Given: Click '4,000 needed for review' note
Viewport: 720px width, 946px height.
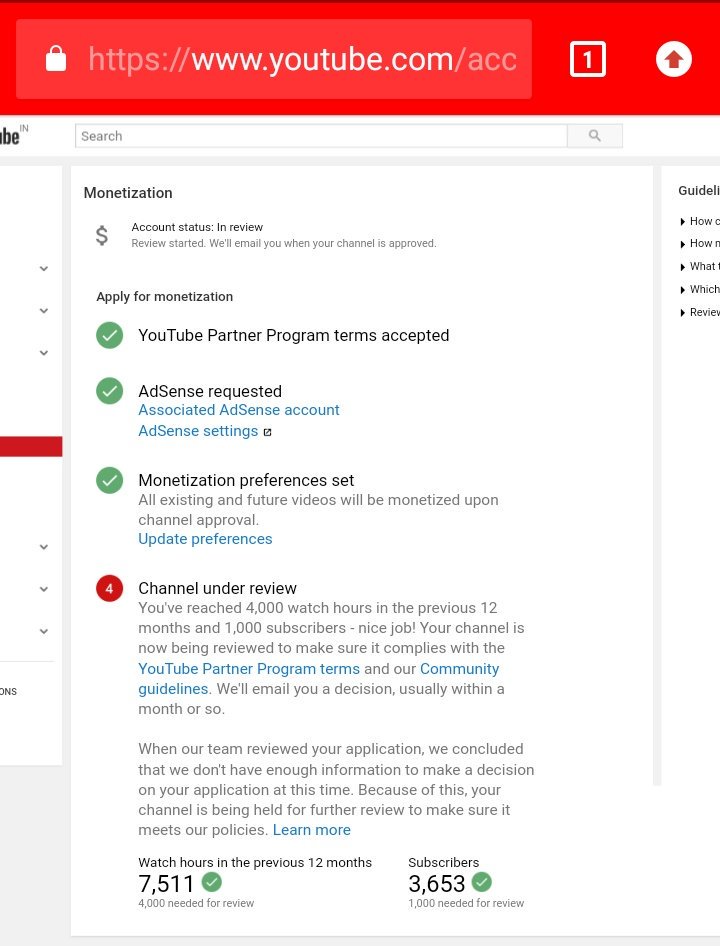Looking at the screenshot, I should coord(196,903).
